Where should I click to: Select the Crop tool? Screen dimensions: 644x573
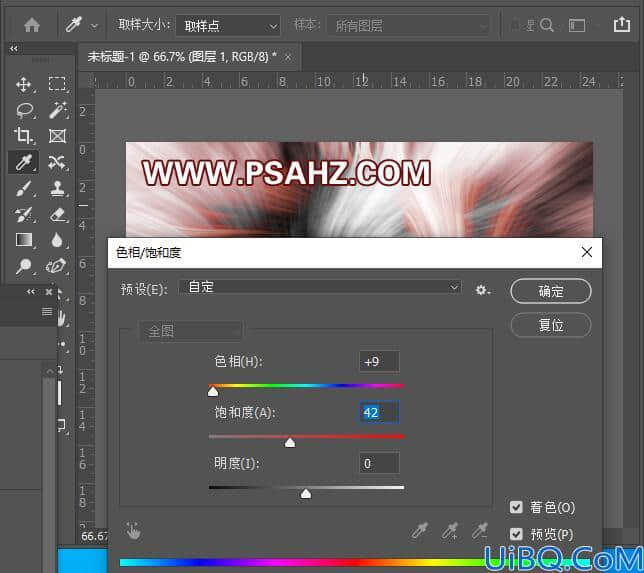pos(23,136)
